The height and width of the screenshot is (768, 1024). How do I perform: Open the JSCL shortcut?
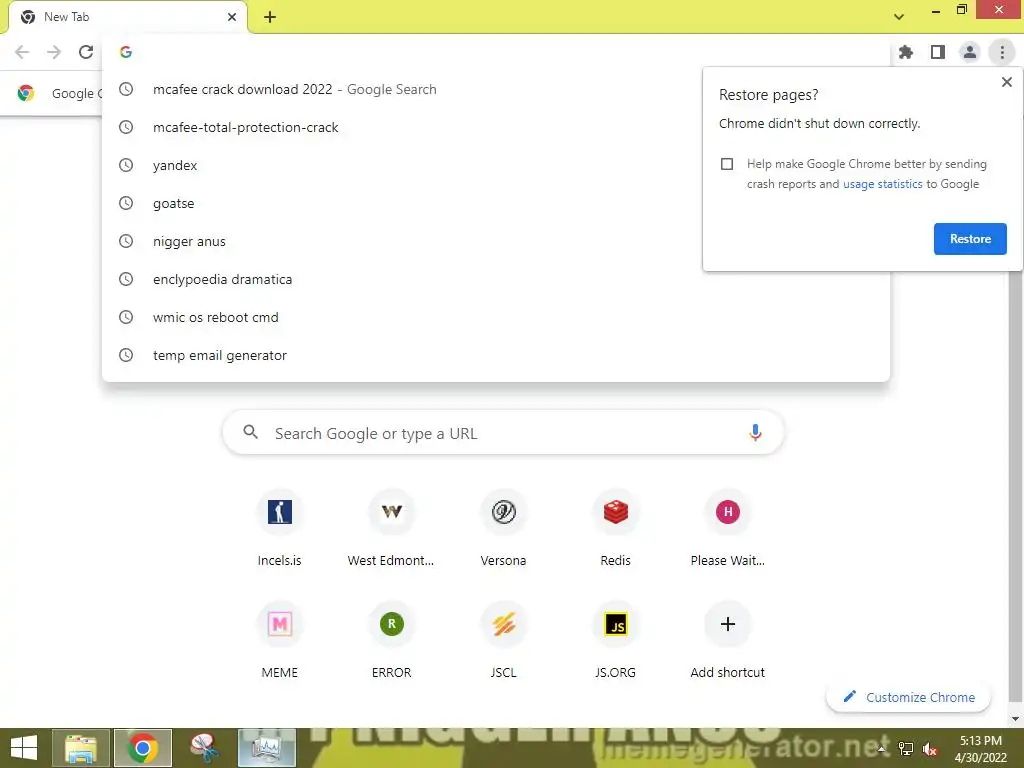coord(504,641)
